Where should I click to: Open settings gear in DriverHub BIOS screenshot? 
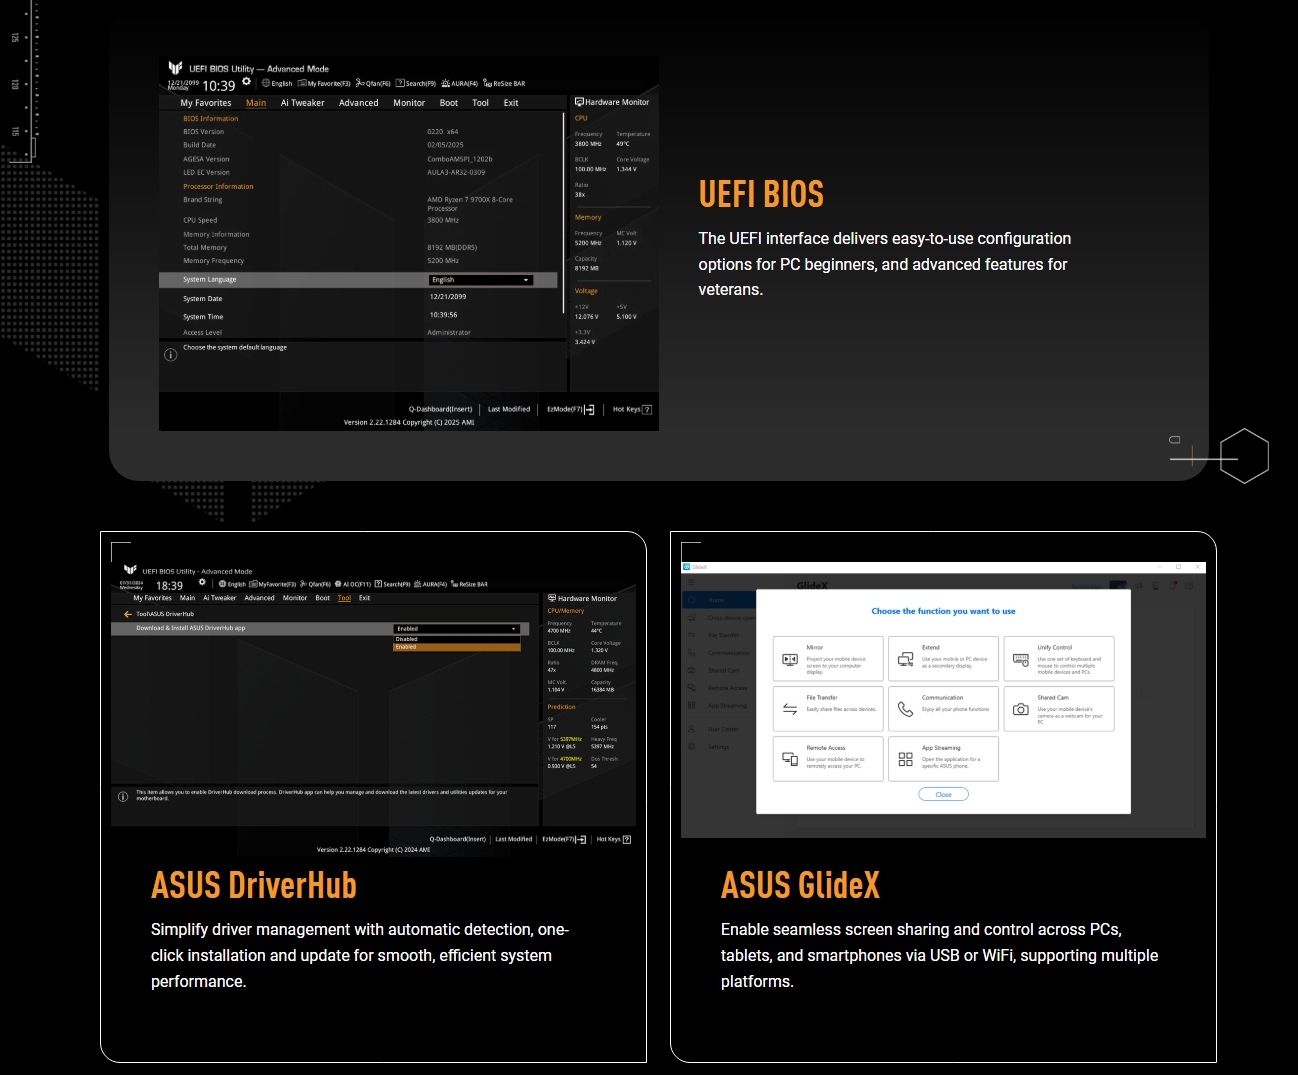(x=202, y=582)
